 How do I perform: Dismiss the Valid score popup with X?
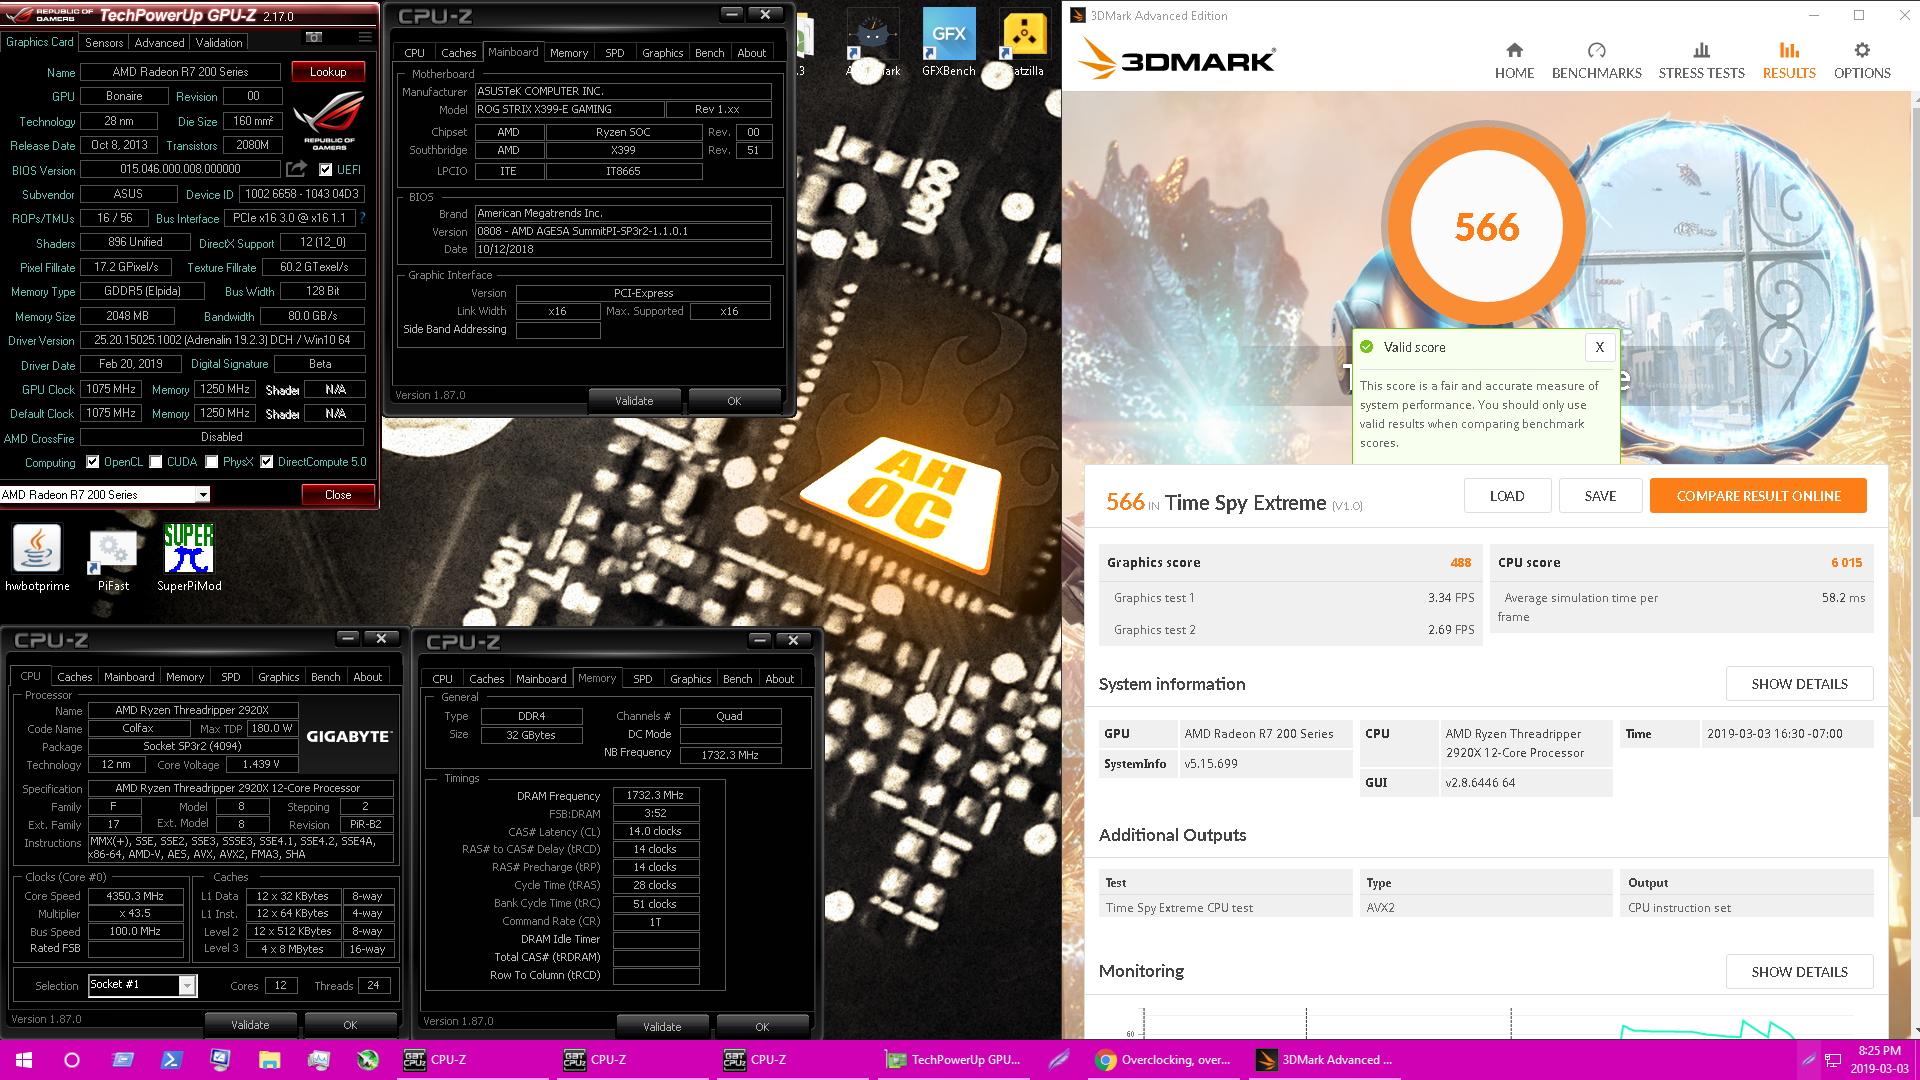(1599, 347)
